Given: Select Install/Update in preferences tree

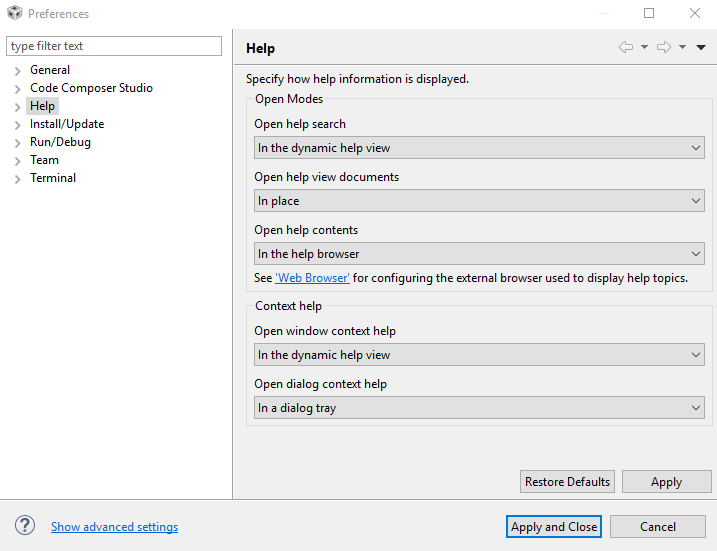Looking at the screenshot, I should click(x=67, y=124).
